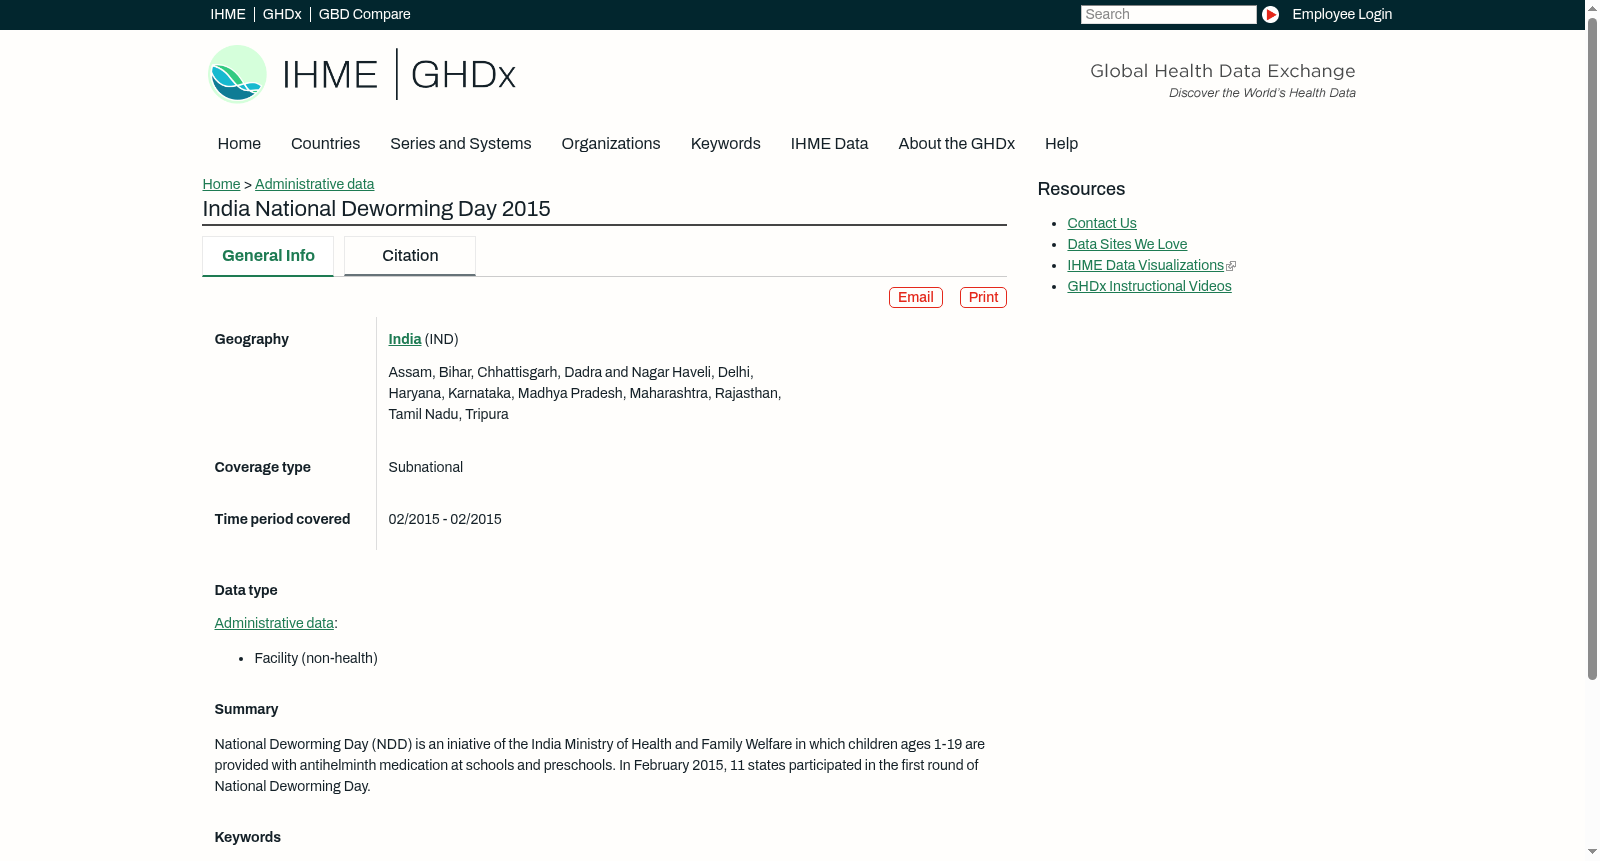
Task: Click the IHME leaf logo
Action: tap(237, 74)
